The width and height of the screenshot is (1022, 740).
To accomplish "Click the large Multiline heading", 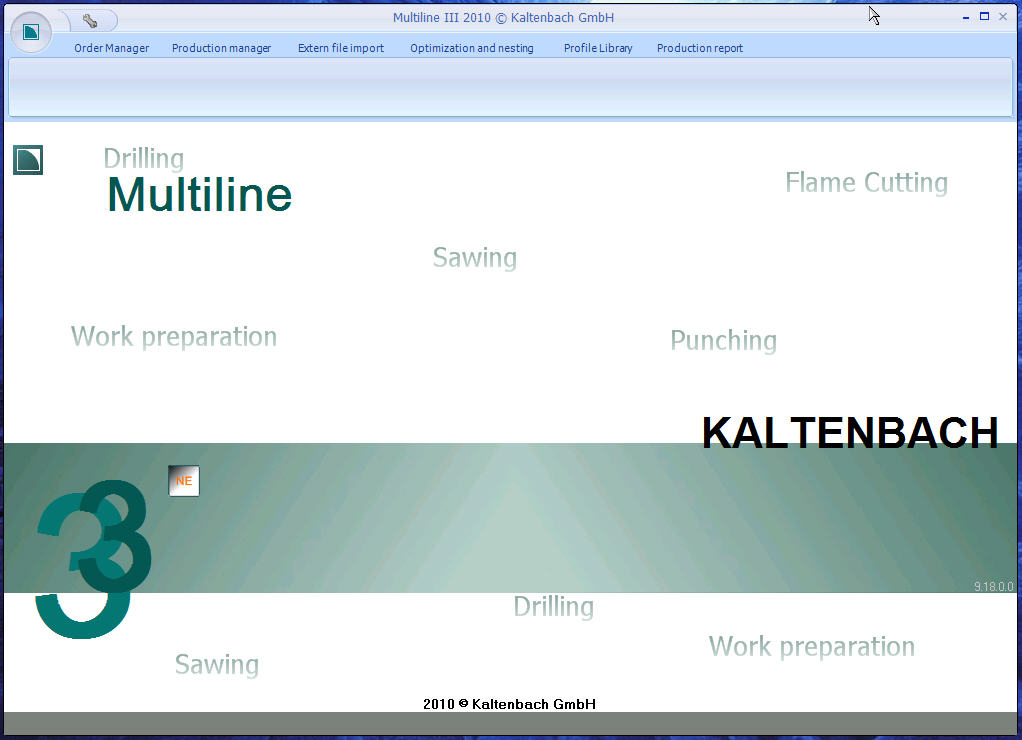I will pyautogui.click(x=199, y=194).
